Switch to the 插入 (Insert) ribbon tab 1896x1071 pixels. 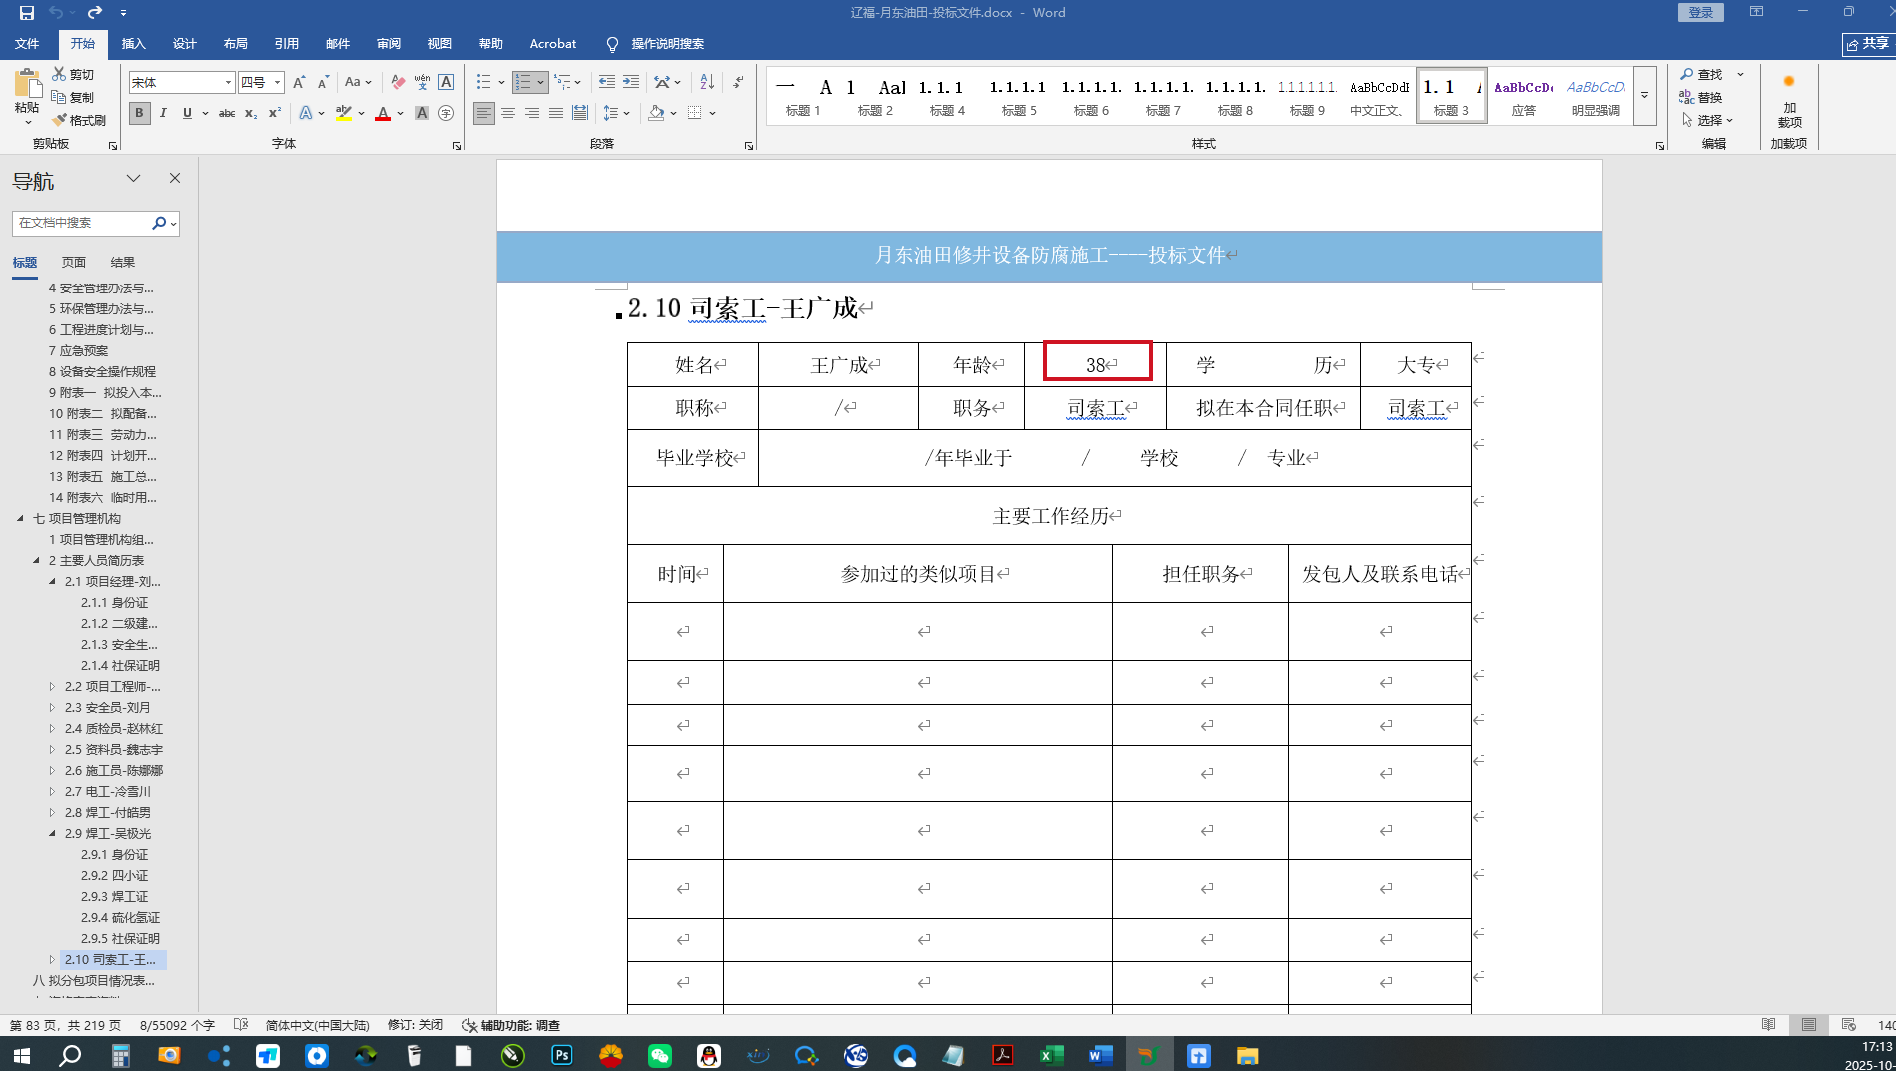click(x=133, y=44)
